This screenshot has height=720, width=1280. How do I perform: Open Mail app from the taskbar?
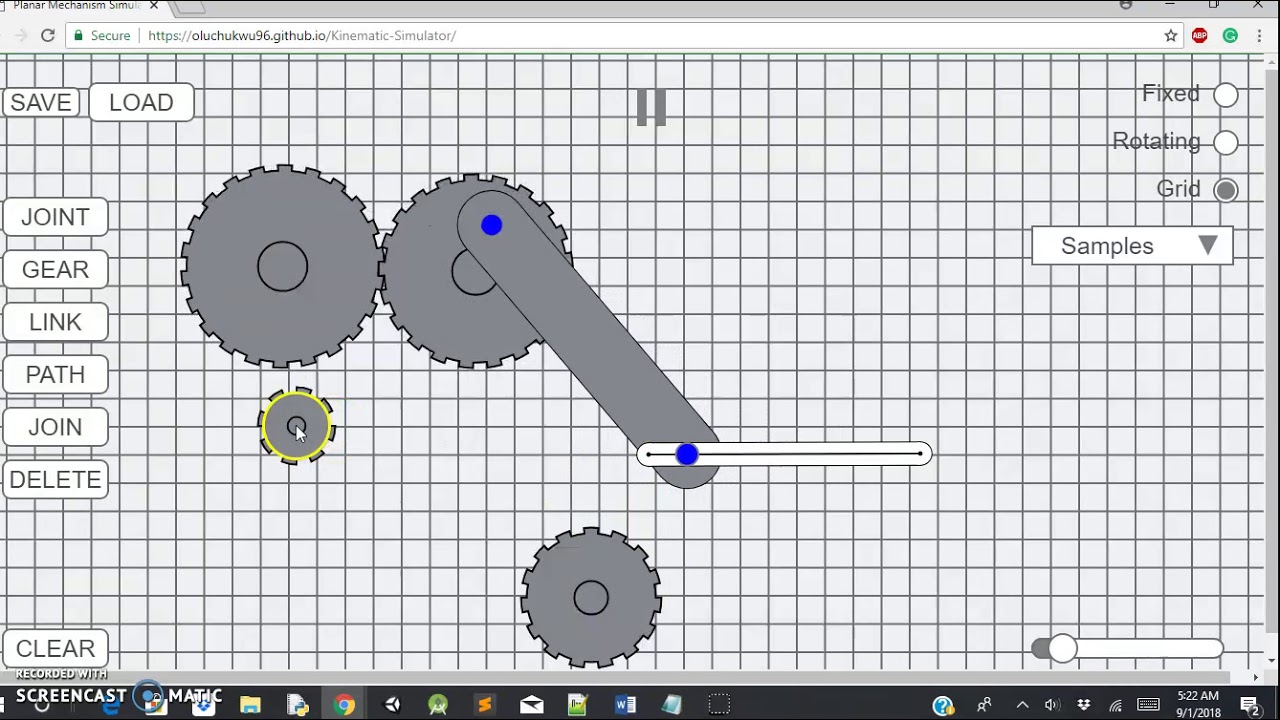click(x=532, y=705)
